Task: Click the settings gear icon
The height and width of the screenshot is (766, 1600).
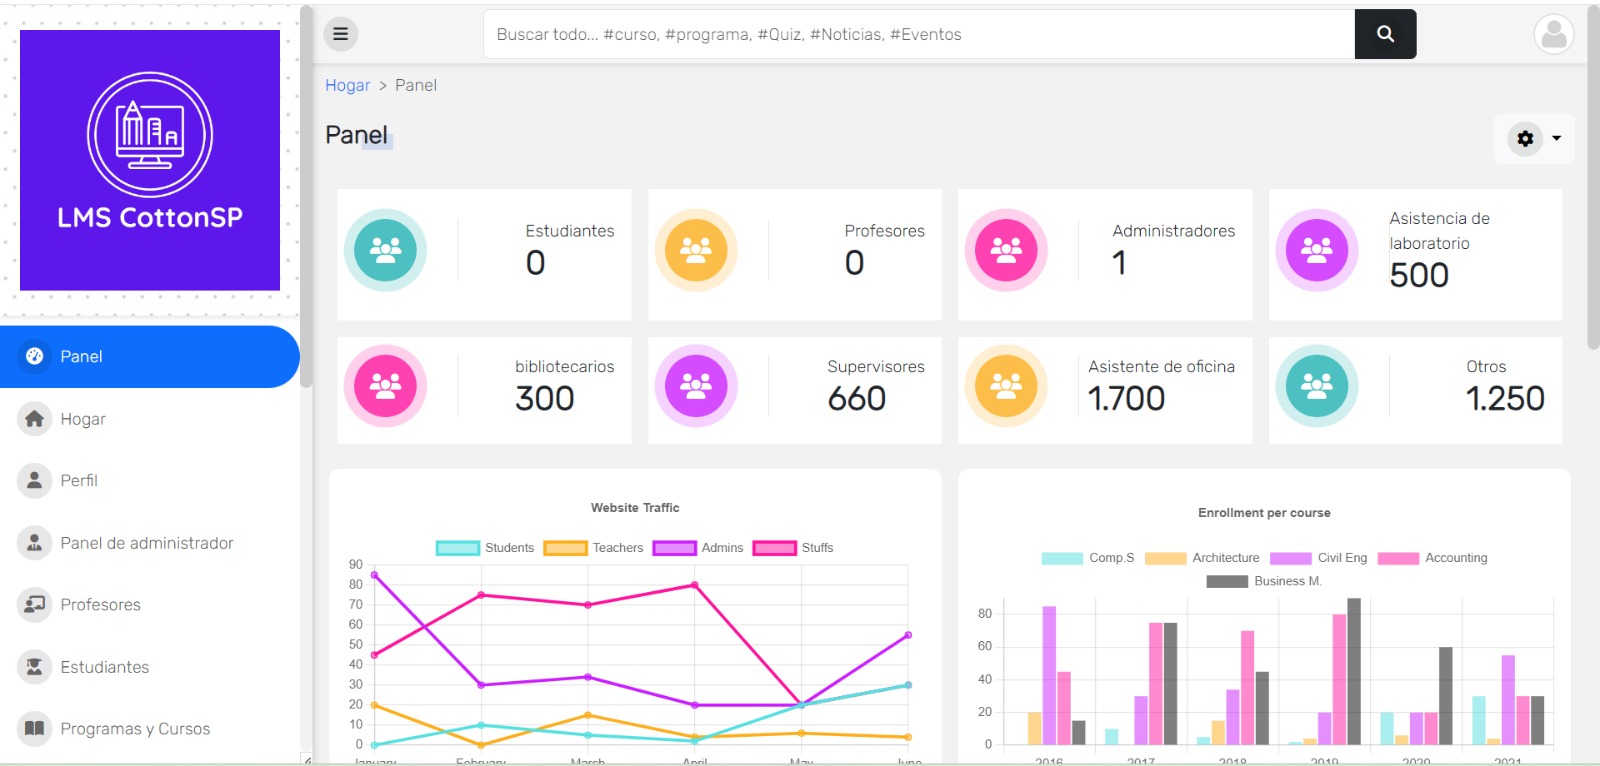Action: (1525, 138)
